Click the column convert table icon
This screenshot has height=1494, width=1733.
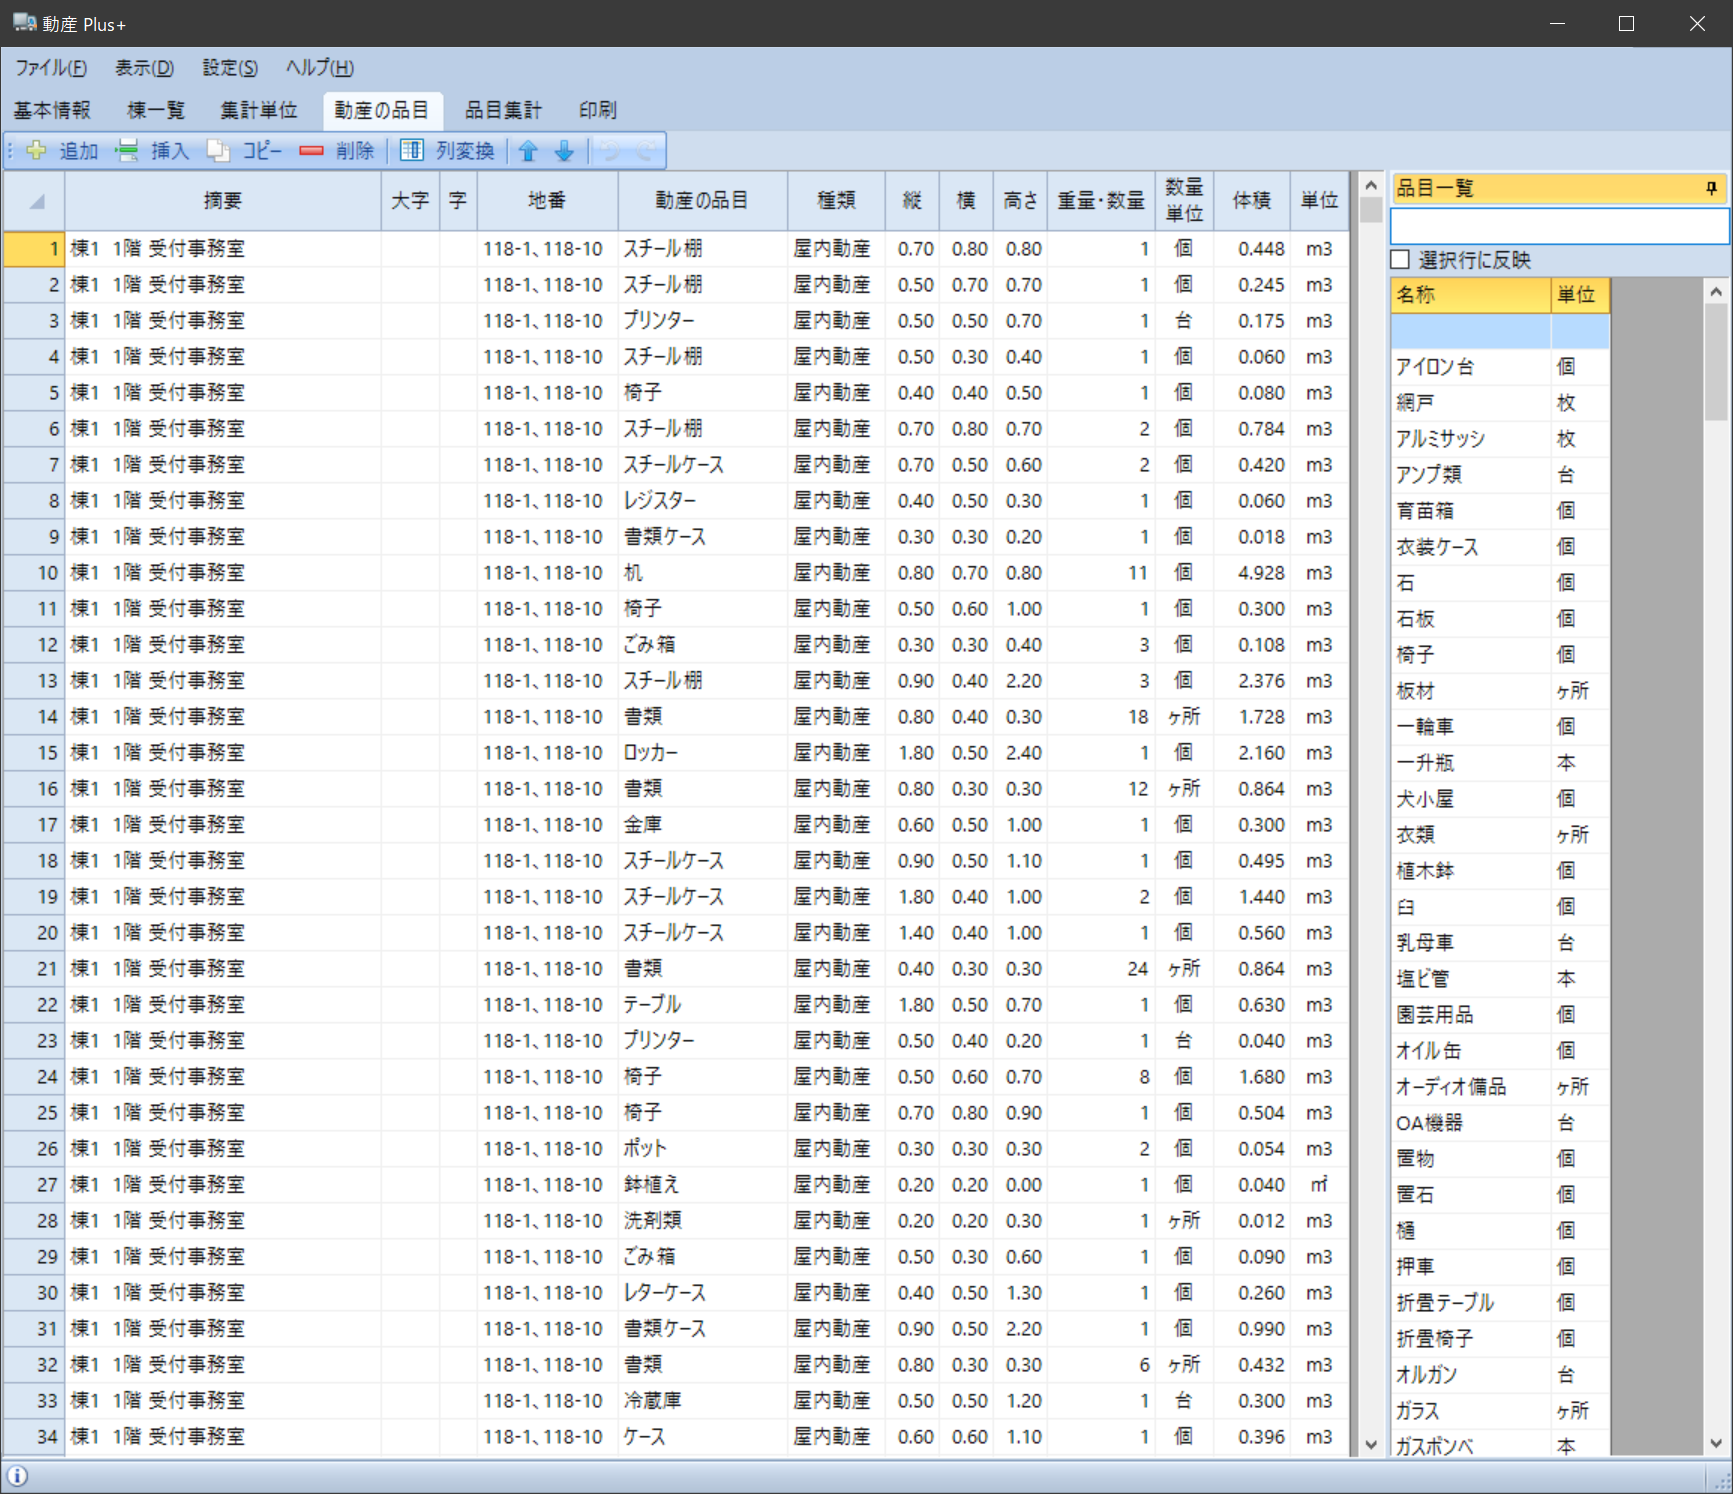(411, 150)
